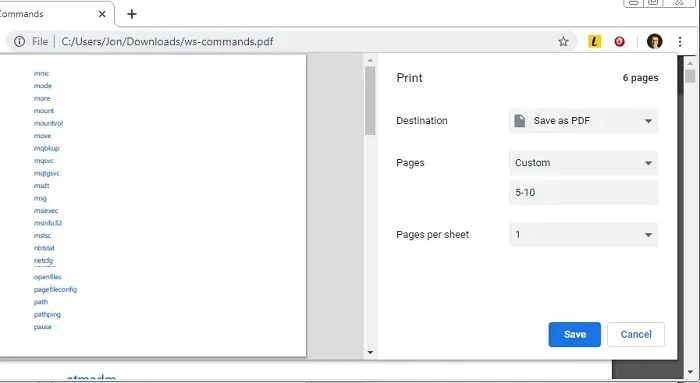Click the mstsc link
Viewport: 700px width, 383px height.
42,236
